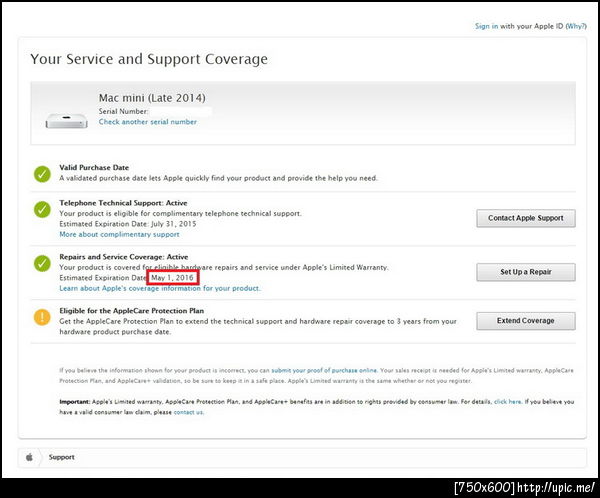This screenshot has width=600, height=498.
Task: Click the green checkmark beside Telephone Technical Support
Action: point(42,209)
